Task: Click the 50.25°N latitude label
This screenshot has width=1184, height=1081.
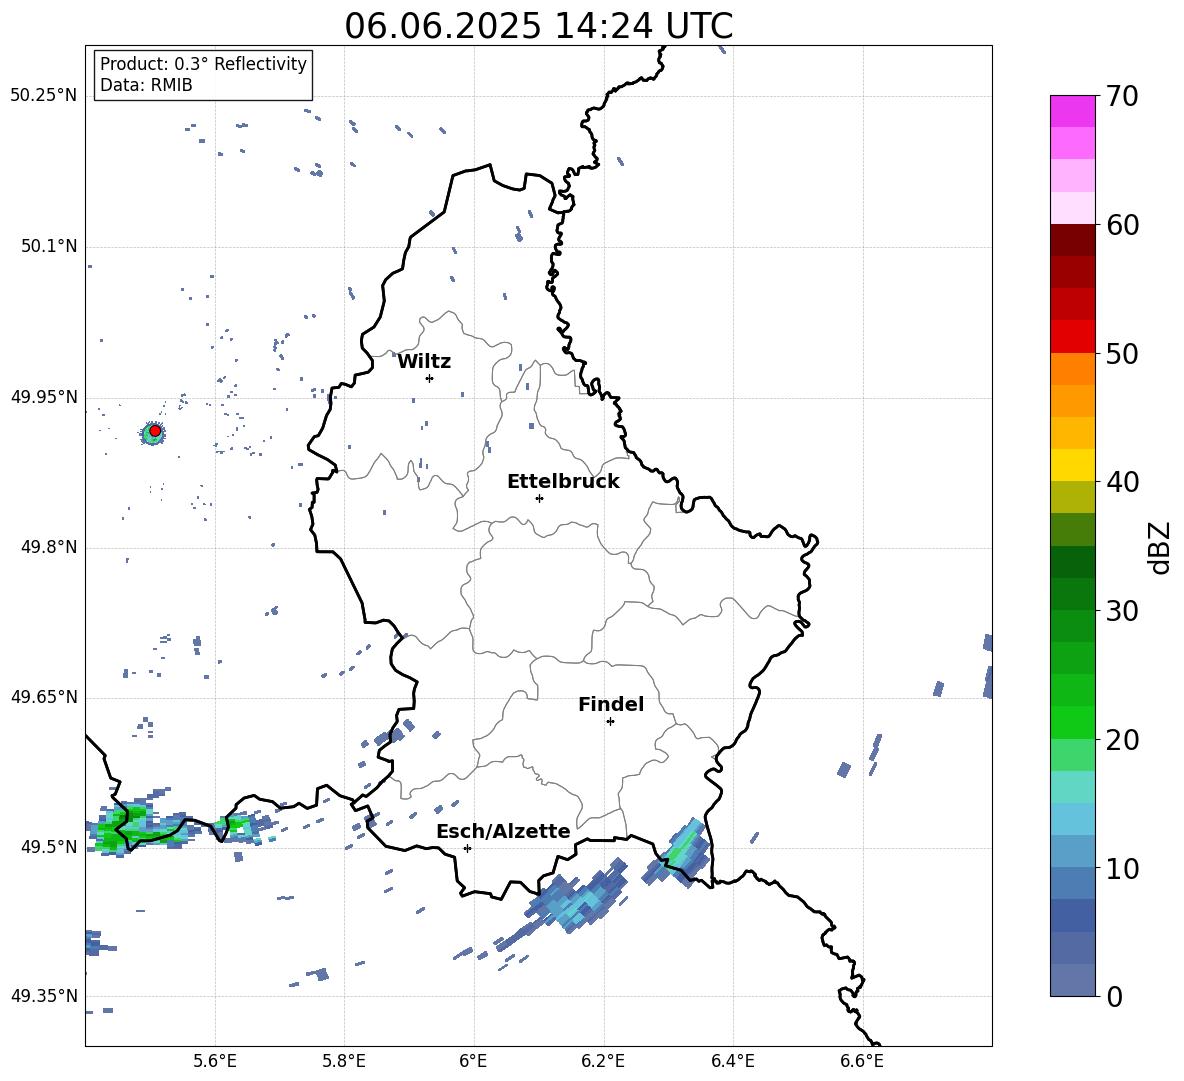Action: coord(44,96)
